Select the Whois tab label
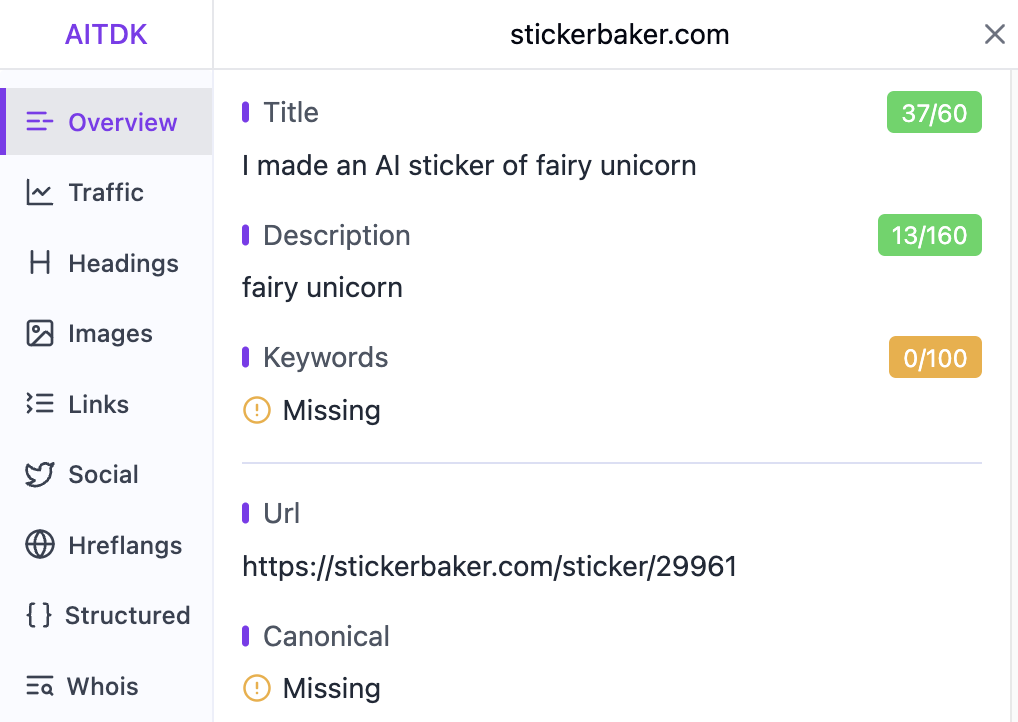Screen dimensions: 1018x722 (102, 686)
